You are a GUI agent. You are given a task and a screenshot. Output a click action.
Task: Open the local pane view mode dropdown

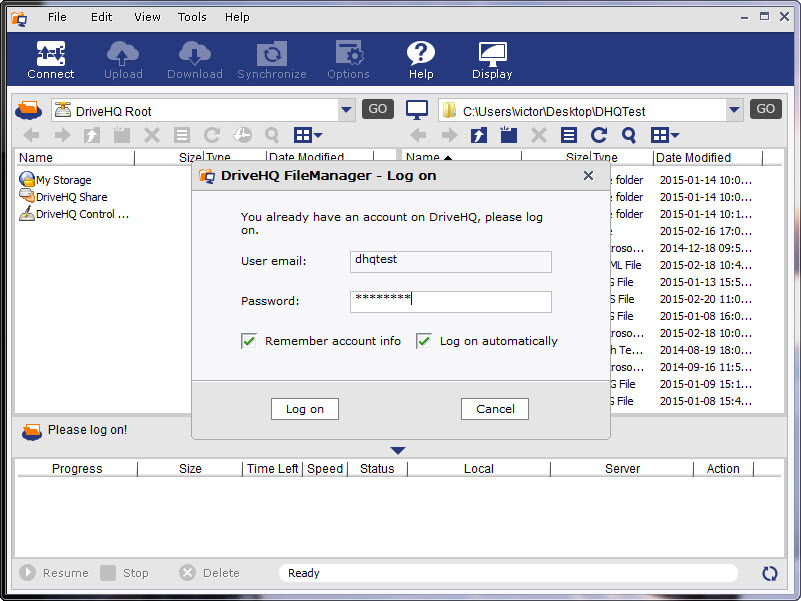tap(665, 135)
